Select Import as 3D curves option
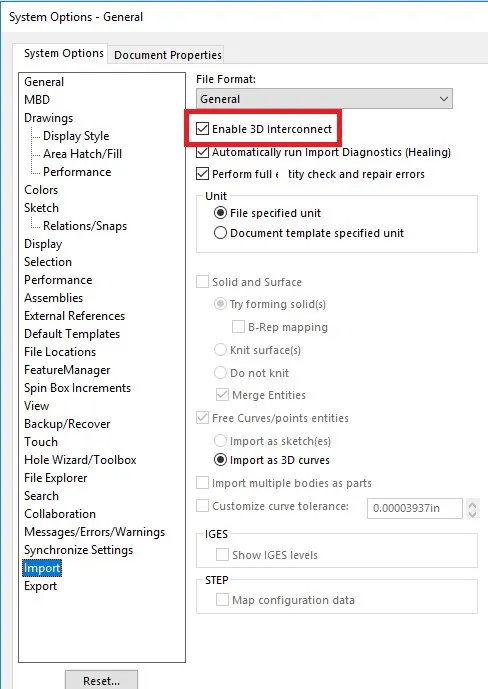Image resolution: width=488 pixels, height=689 pixels. 220,460
